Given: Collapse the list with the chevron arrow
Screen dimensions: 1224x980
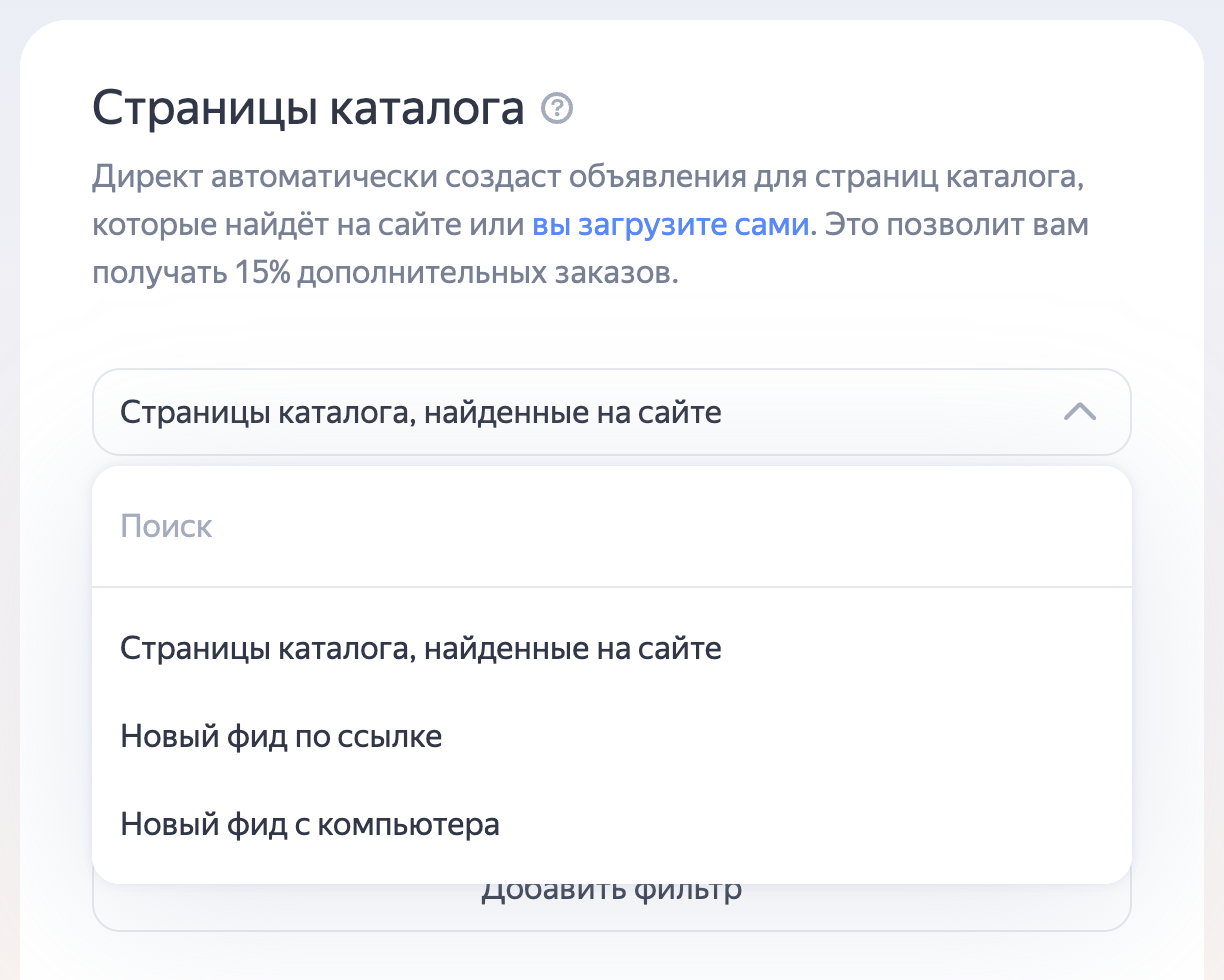Looking at the screenshot, I should coord(1080,412).
